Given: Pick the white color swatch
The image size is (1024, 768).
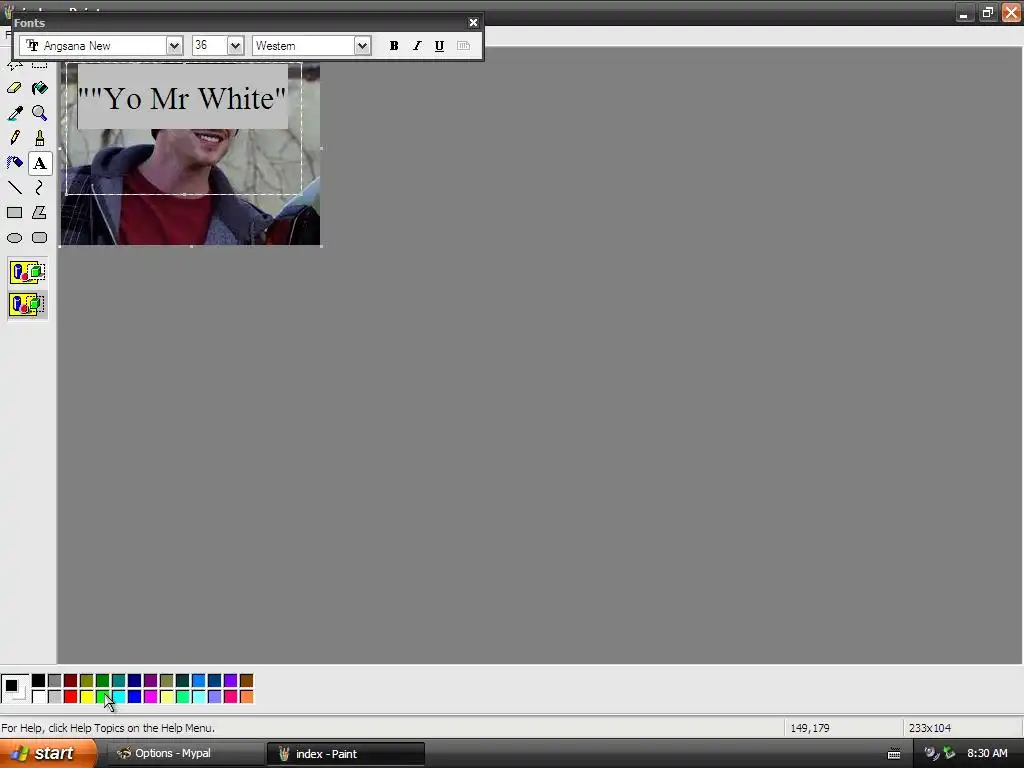Looking at the screenshot, I should (39, 697).
